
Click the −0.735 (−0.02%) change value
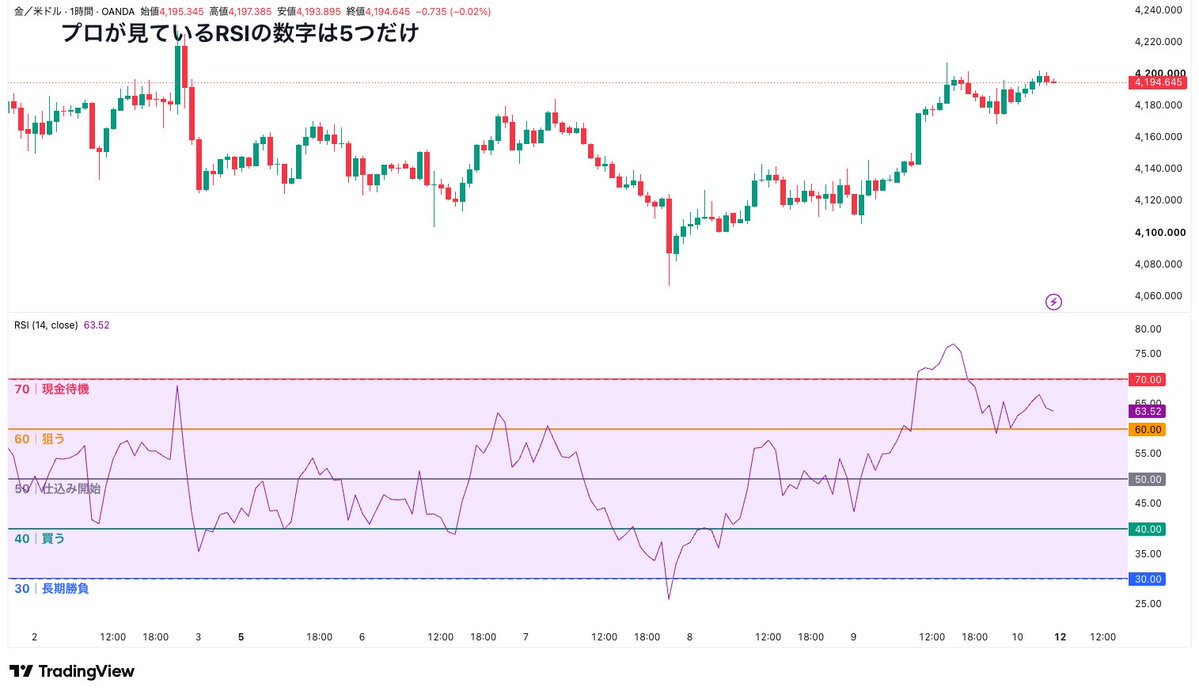click(x=453, y=11)
